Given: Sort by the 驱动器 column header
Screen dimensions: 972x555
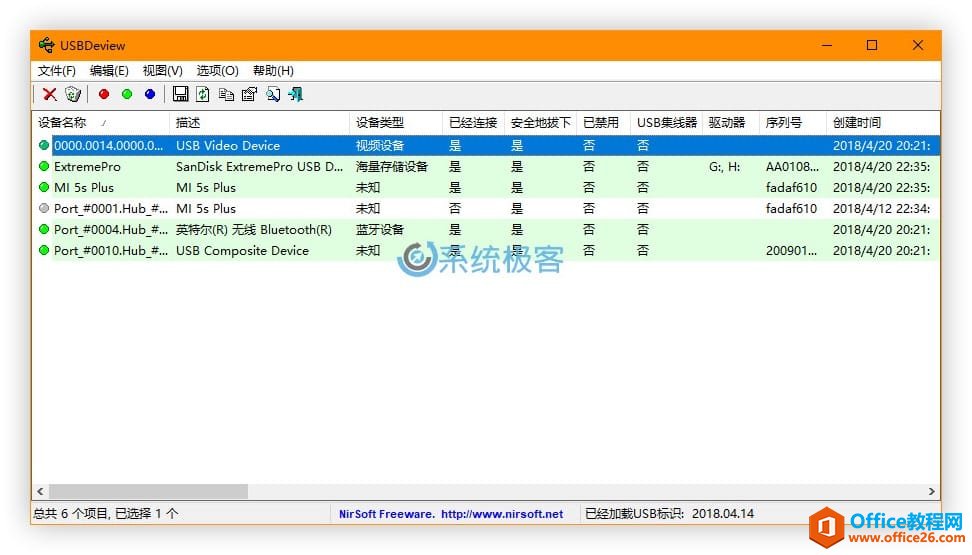Looking at the screenshot, I should click(x=731, y=123).
